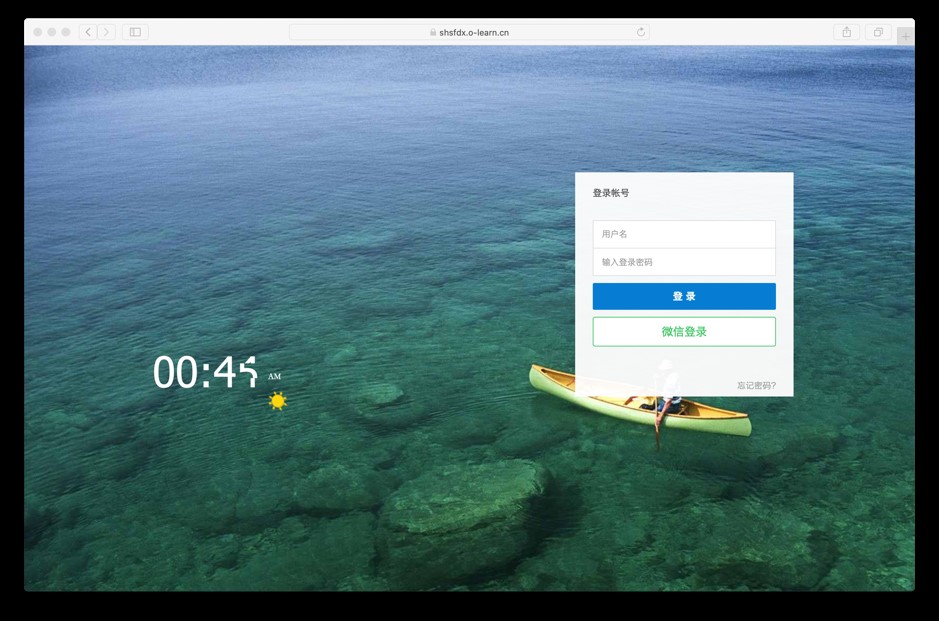Go back using Safari's back arrow
939x621 pixels.
pos(88,32)
